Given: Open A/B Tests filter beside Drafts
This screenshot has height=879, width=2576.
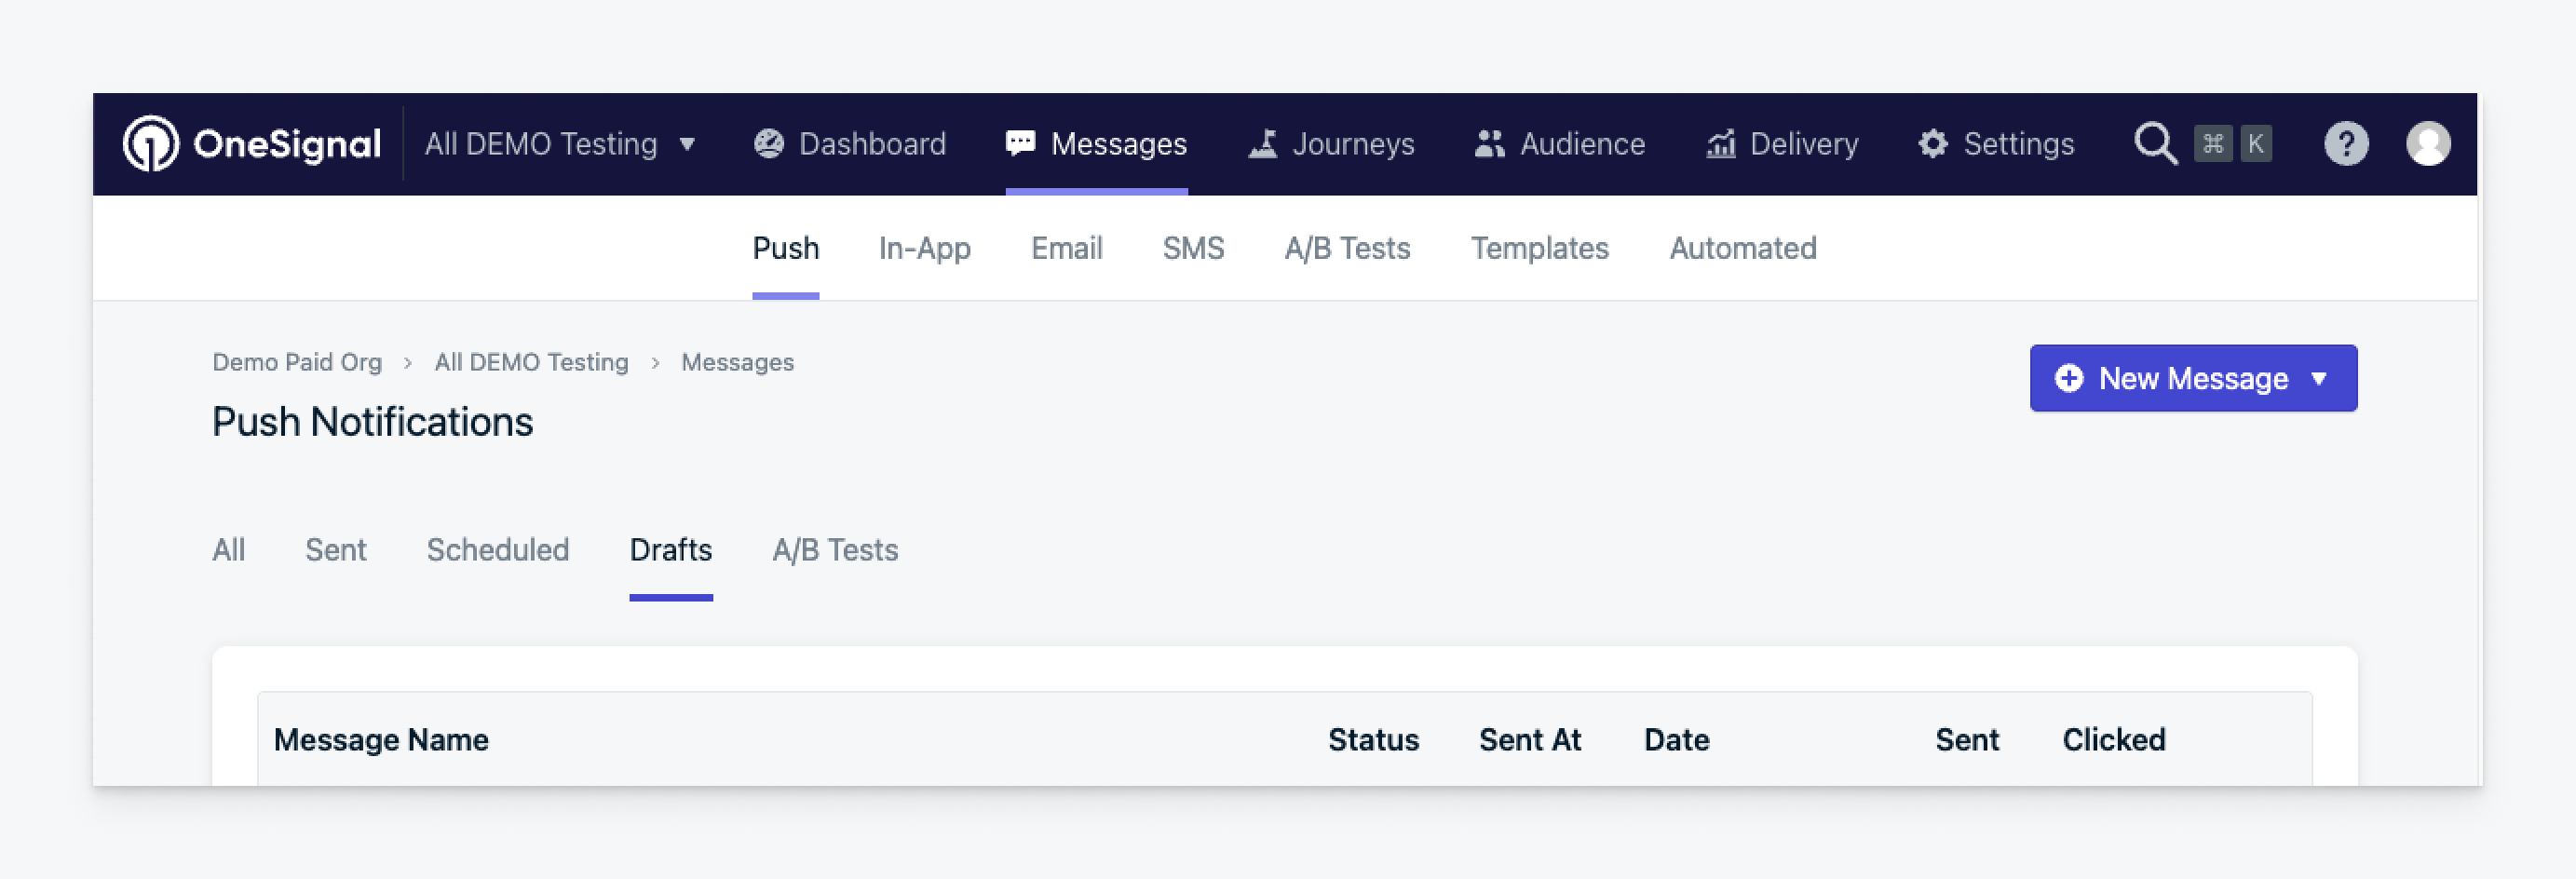Looking at the screenshot, I should [x=835, y=550].
